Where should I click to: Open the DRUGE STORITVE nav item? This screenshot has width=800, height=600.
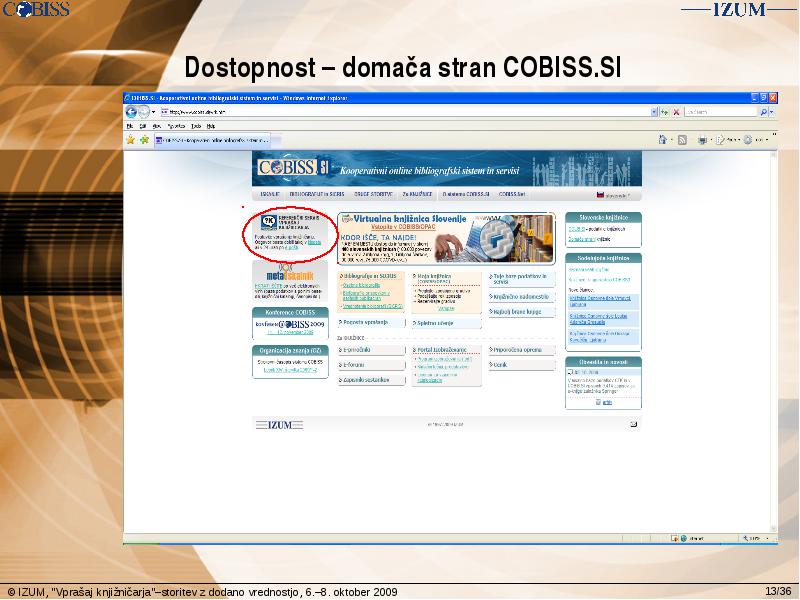tap(373, 194)
